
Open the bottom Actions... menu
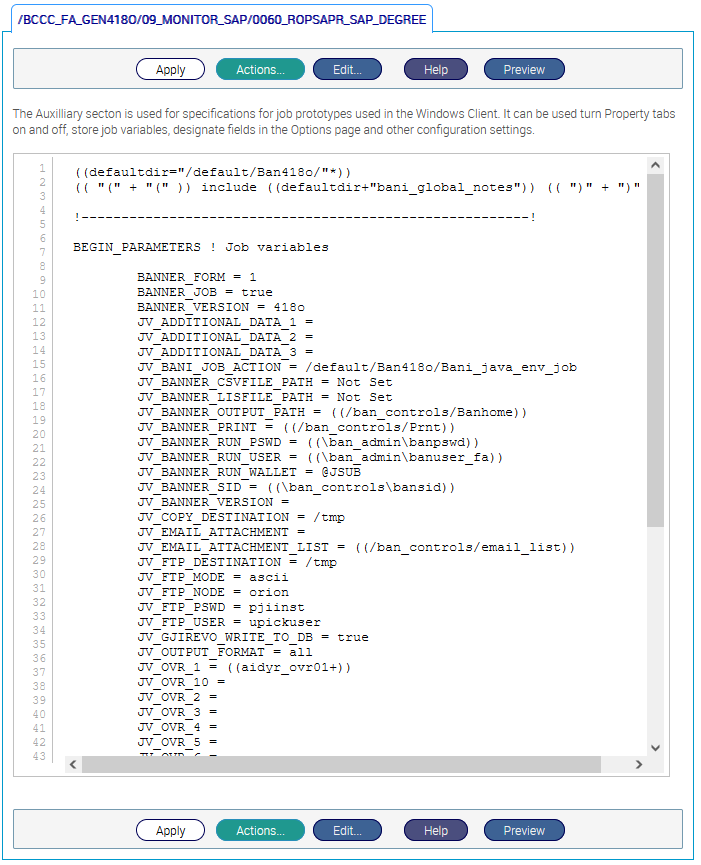pos(260,831)
